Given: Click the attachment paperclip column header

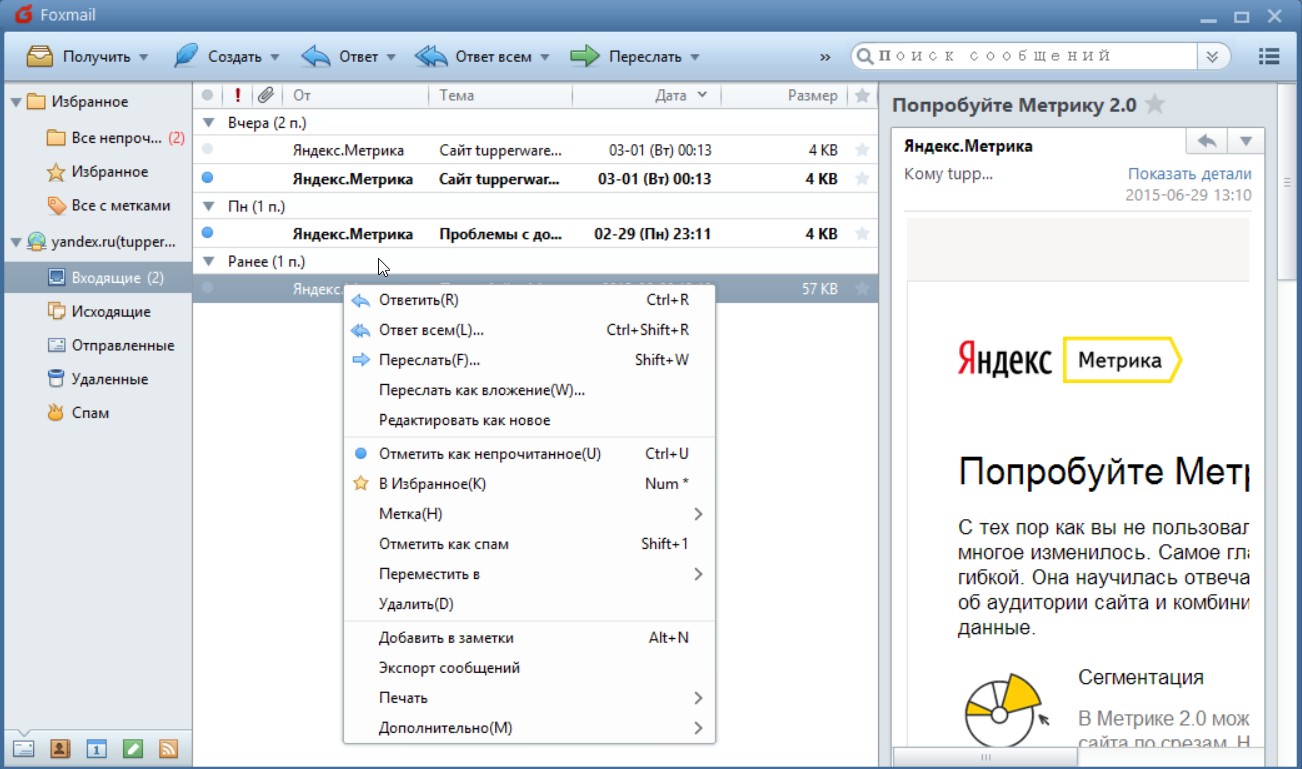Looking at the screenshot, I should point(265,96).
